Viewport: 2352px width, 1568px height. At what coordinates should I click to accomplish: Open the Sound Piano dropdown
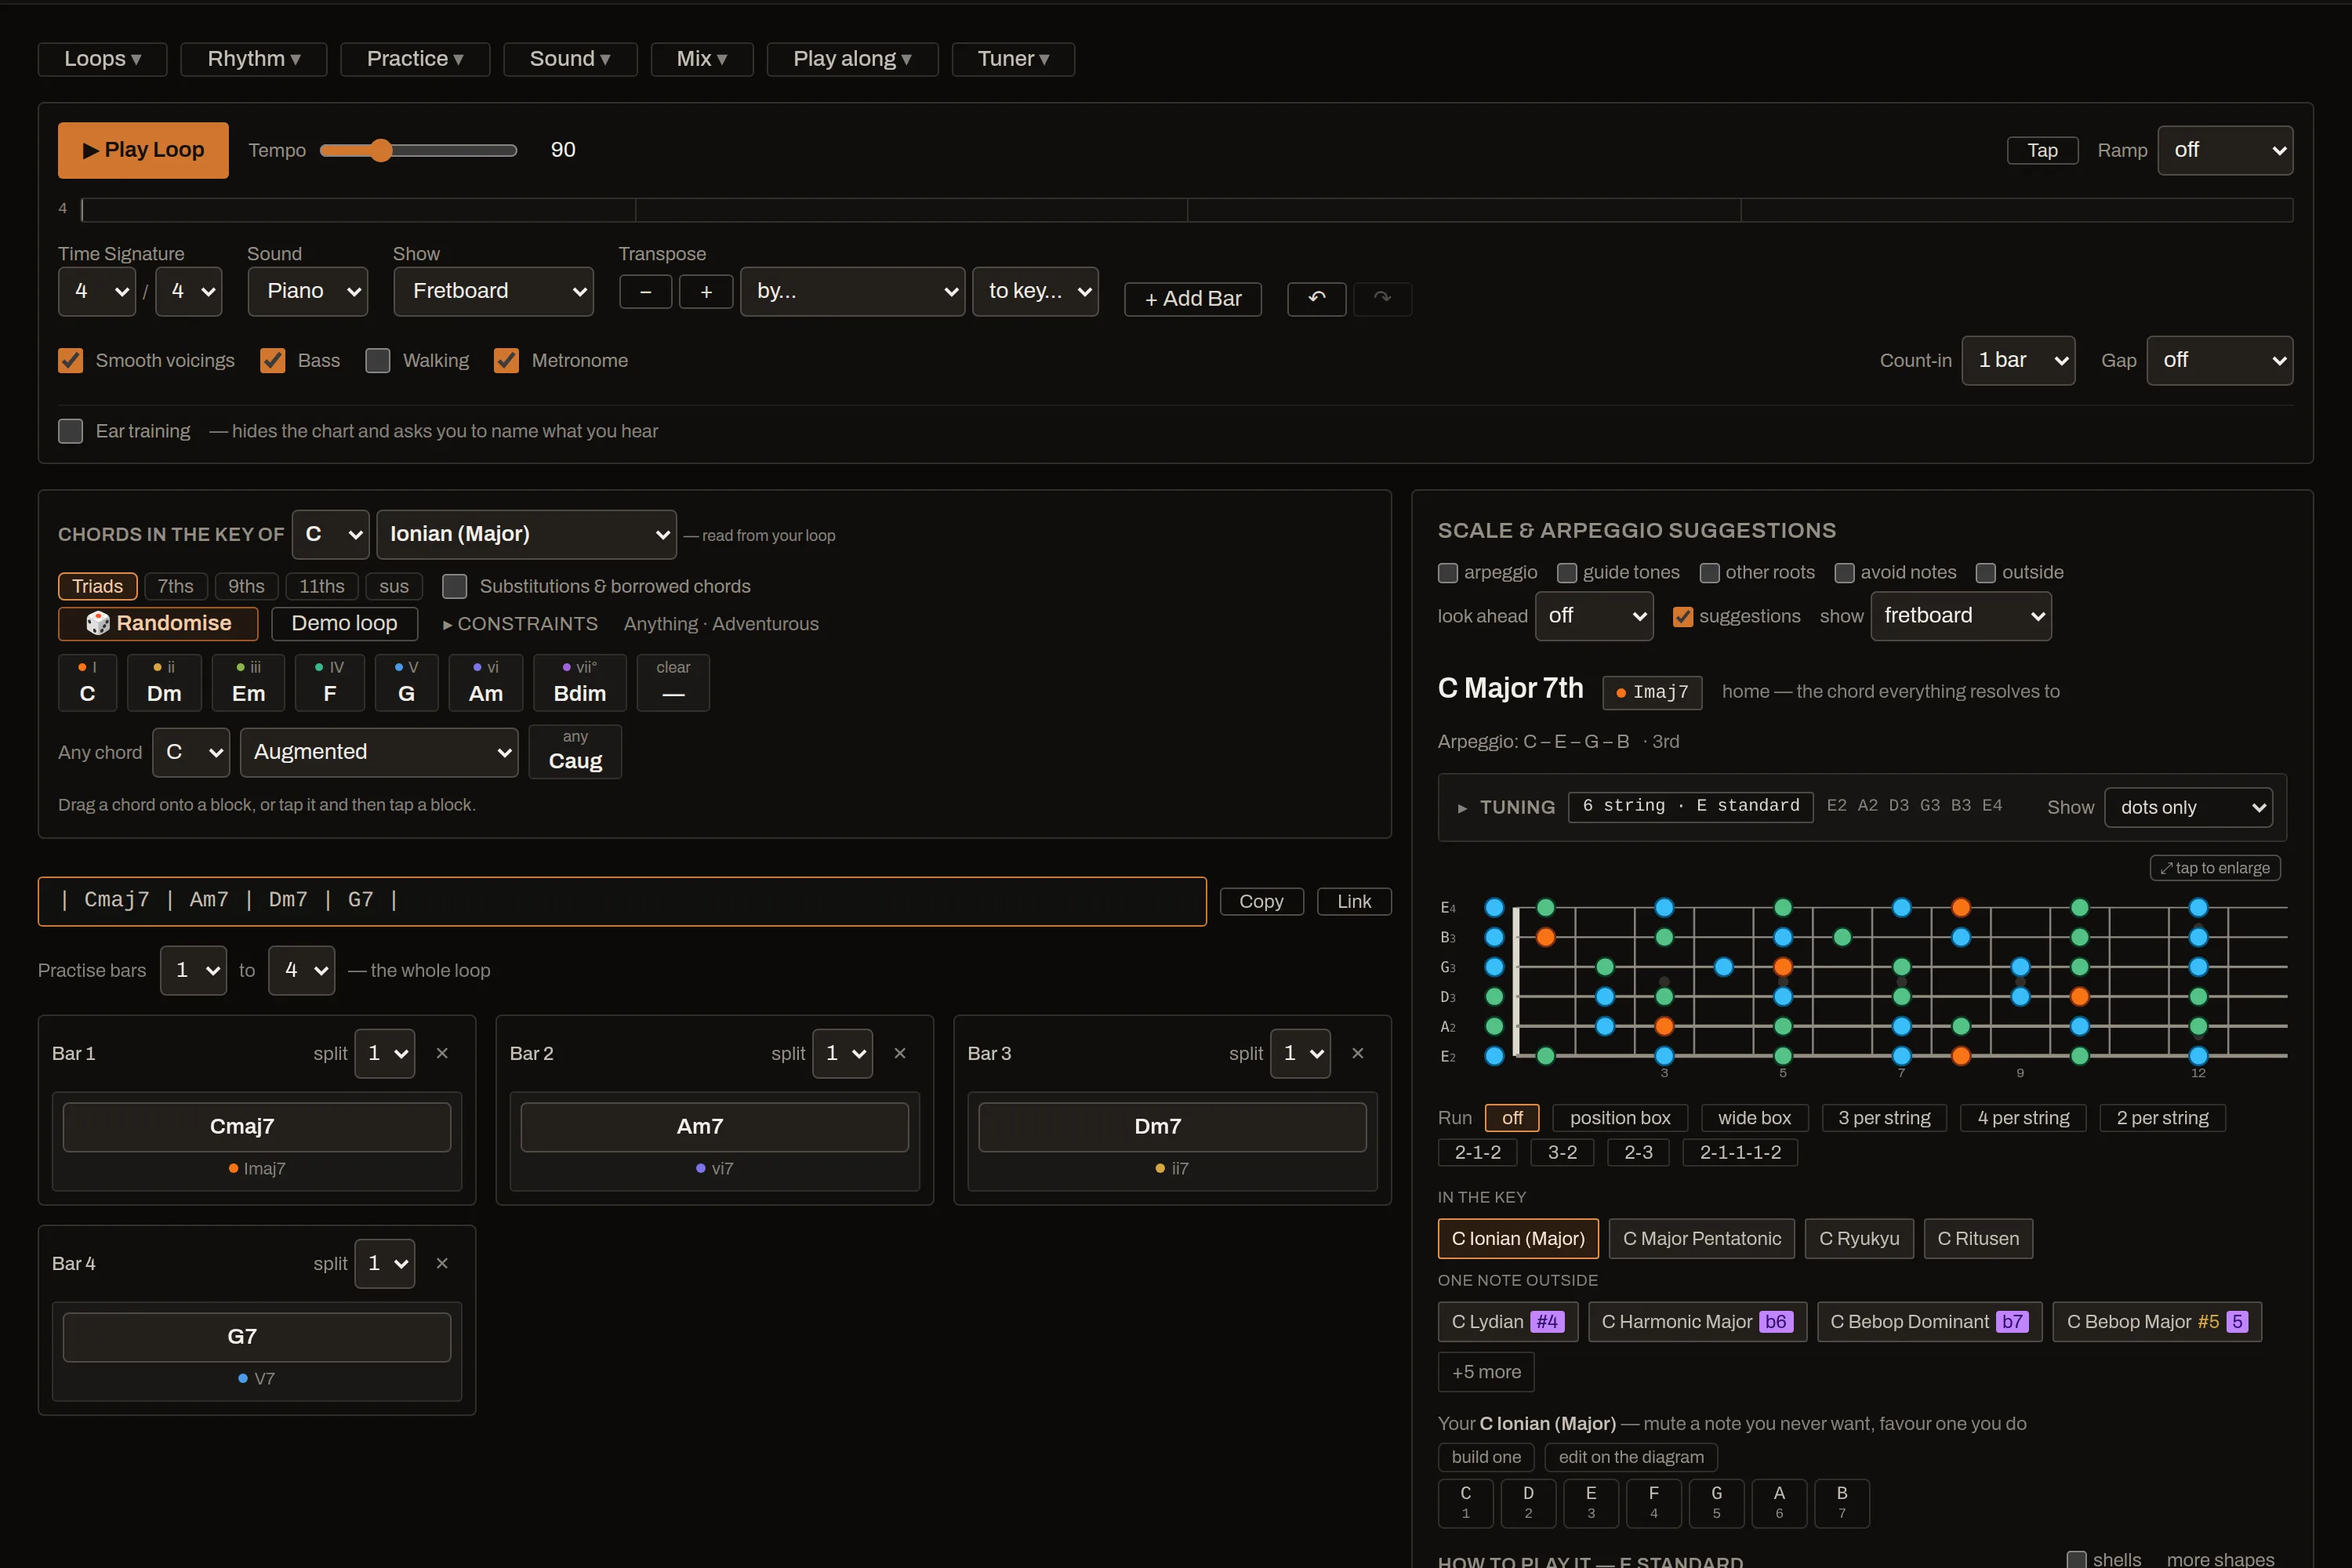click(308, 291)
